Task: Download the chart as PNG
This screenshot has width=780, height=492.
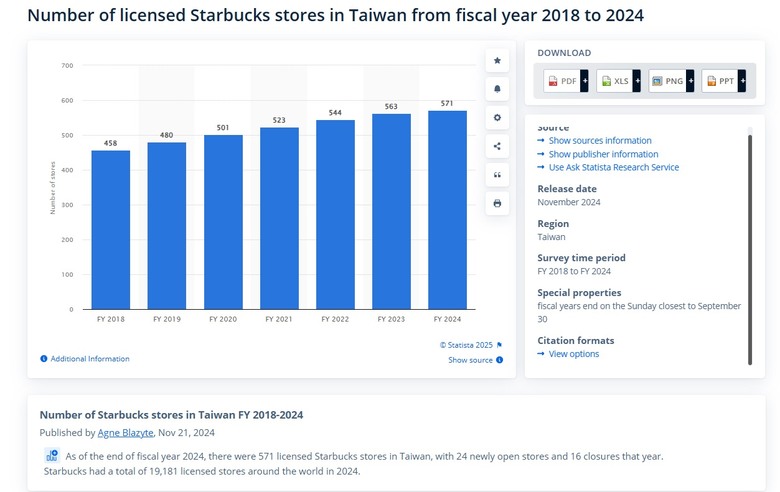Action: click(x=668, y=81)
